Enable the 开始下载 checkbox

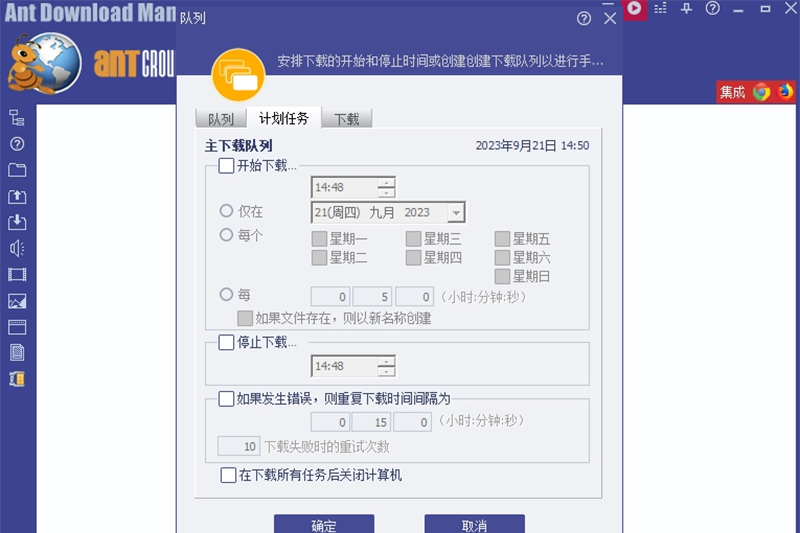click(226, 166)
